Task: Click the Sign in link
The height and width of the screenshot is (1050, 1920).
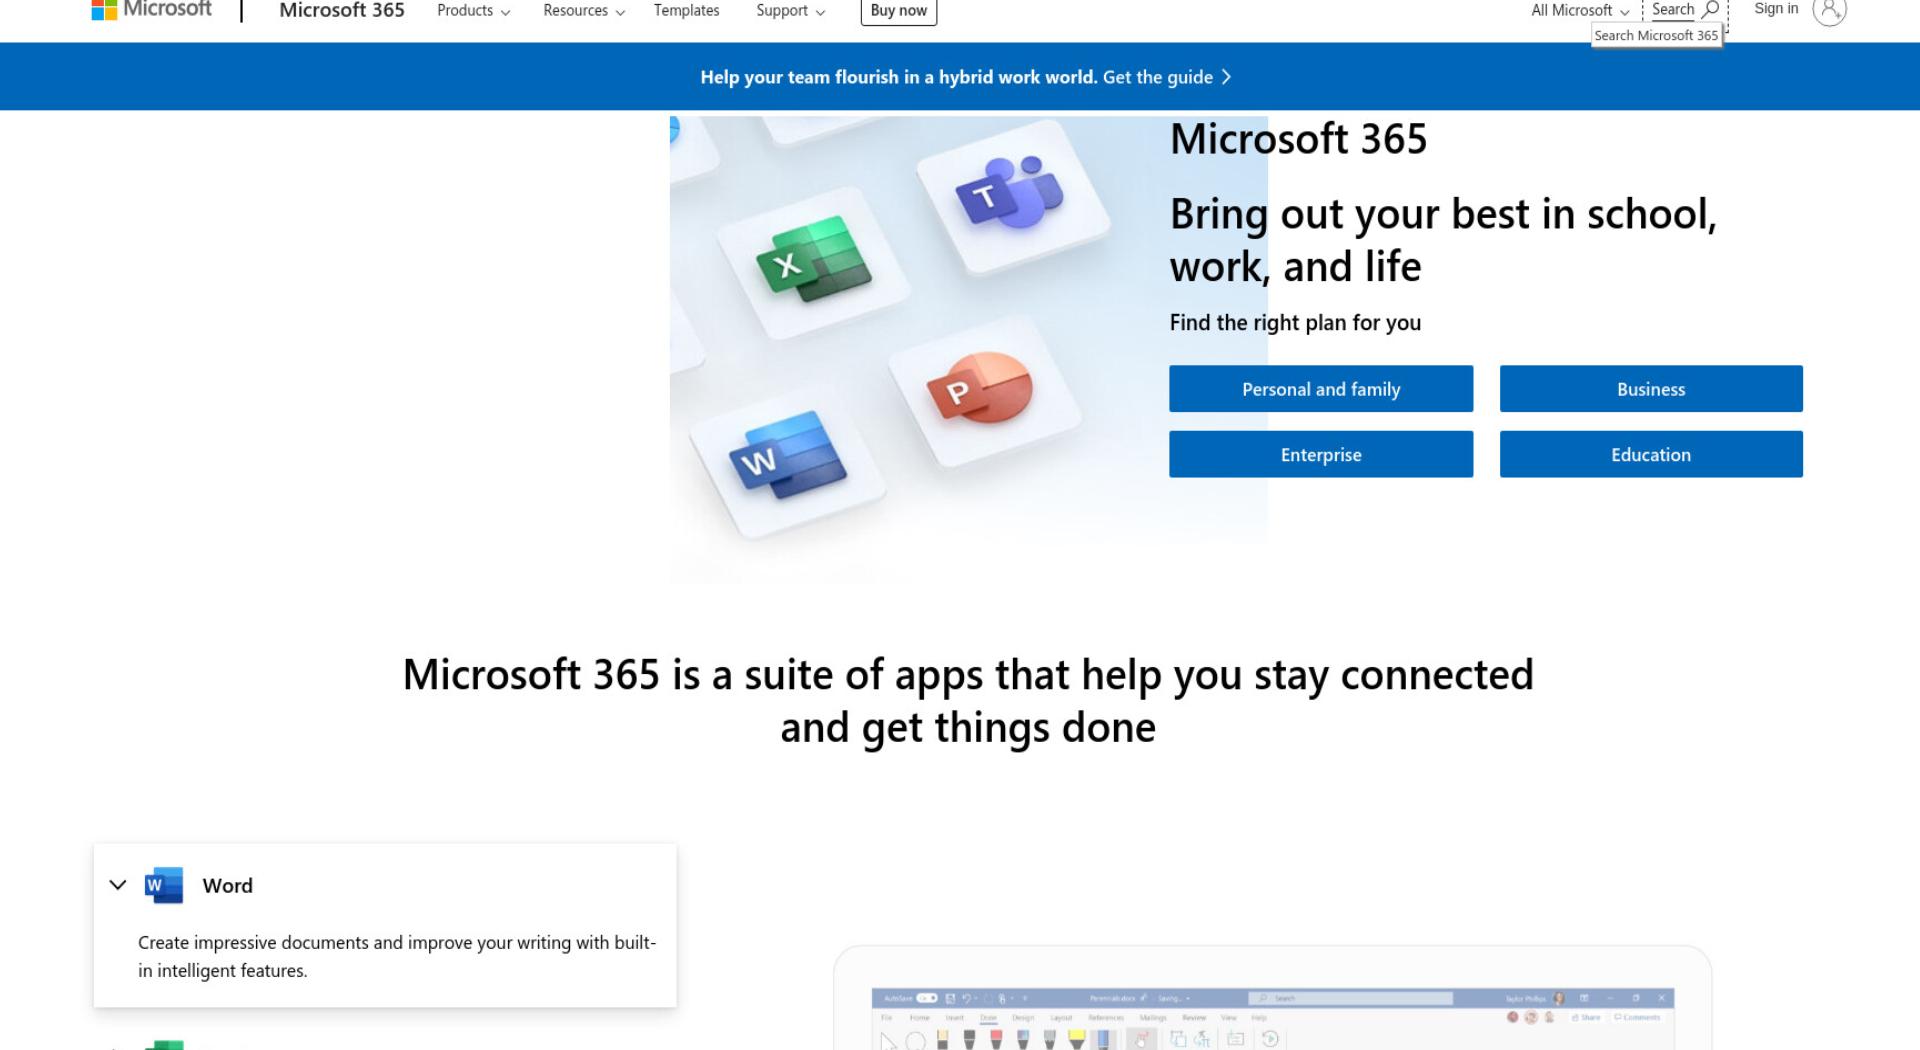Action: [1776, 9]
